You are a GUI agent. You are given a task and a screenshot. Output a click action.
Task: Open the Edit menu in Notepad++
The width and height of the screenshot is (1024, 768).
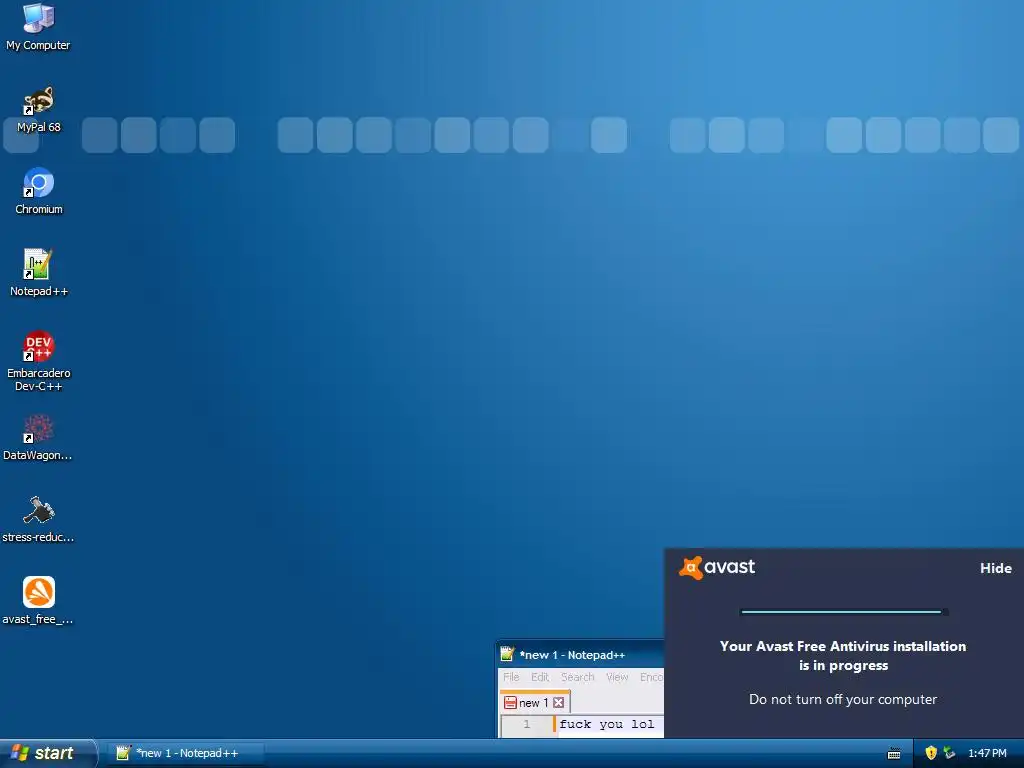coord(540,677)
